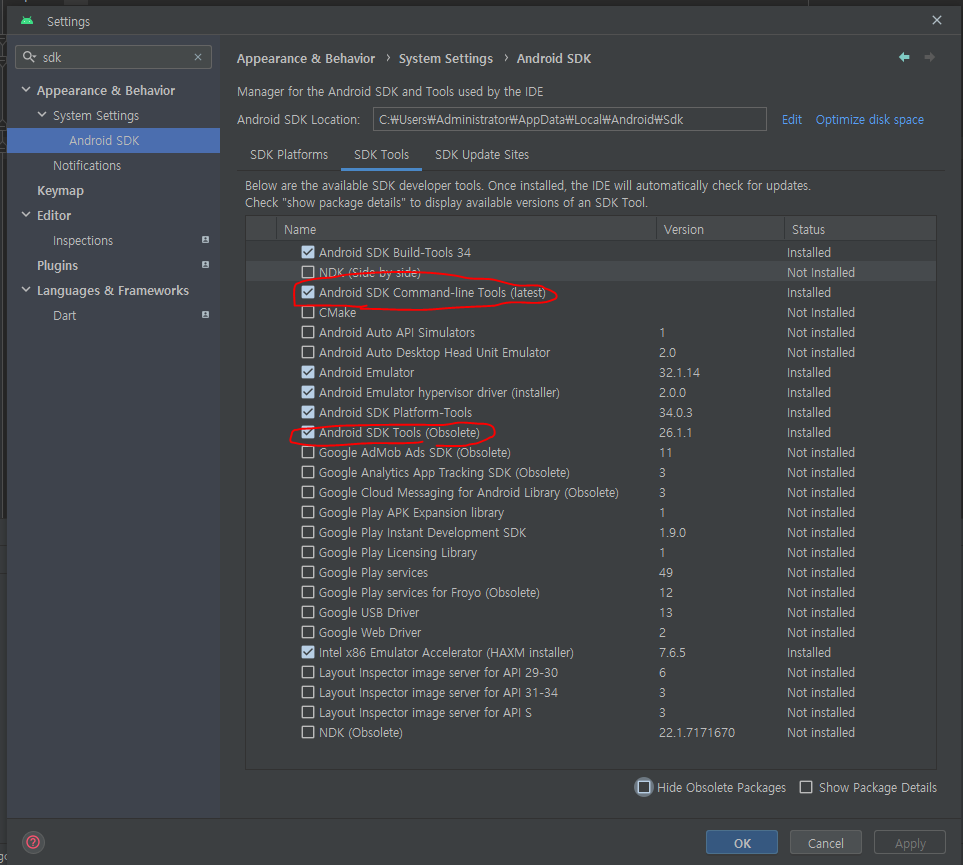Click the badge icon beside Inspections
Viewport: 963px width, 865px height.
click(x=206, y=240)
